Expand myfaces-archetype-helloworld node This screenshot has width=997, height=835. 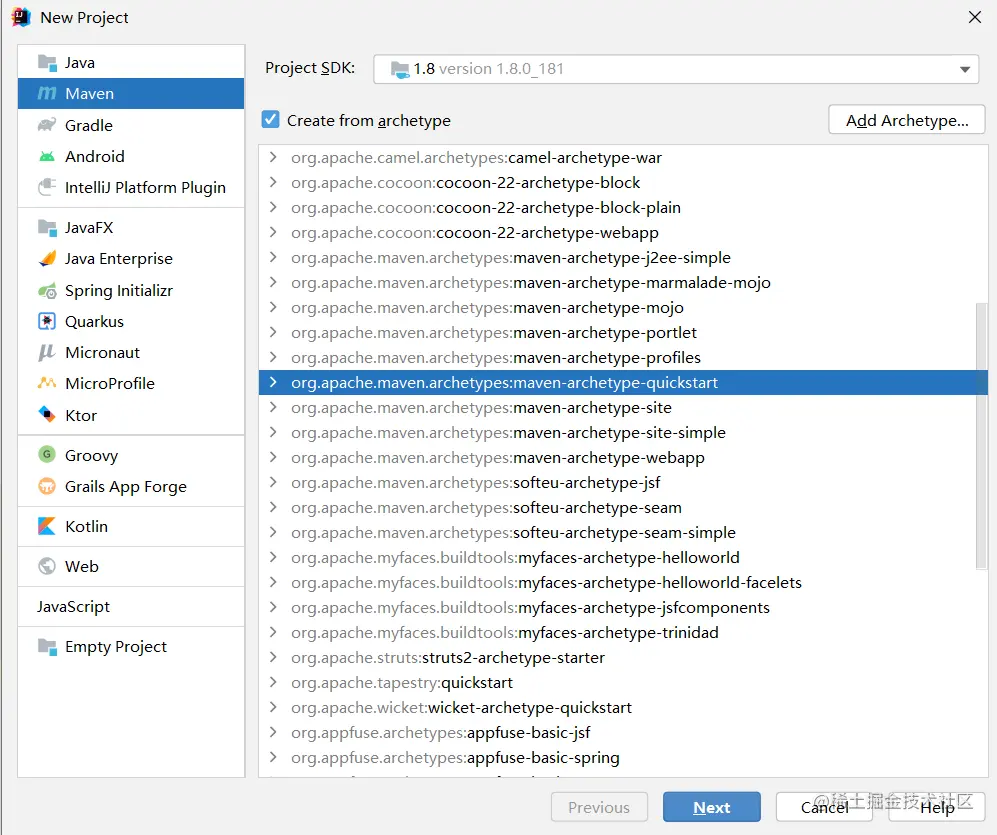point(273,557)
